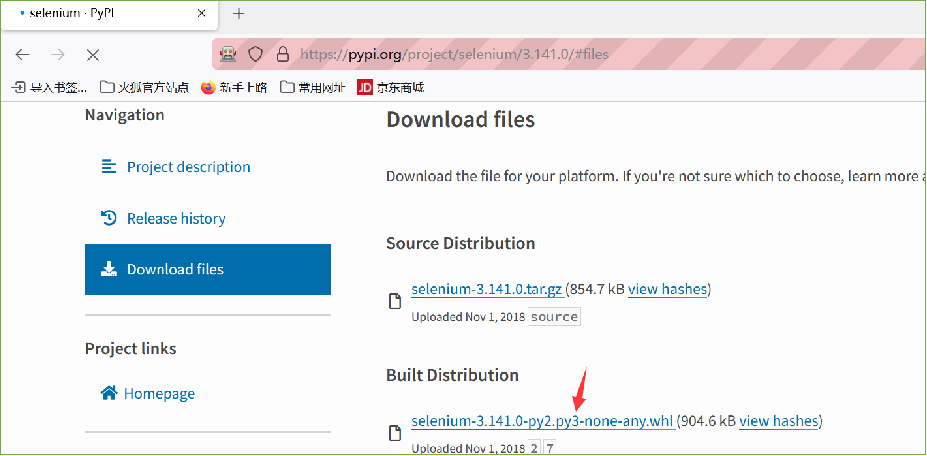Click the 'Project links' sidebar heading
The height and width of the screenshot is (456, 927).
pos(131,349)
